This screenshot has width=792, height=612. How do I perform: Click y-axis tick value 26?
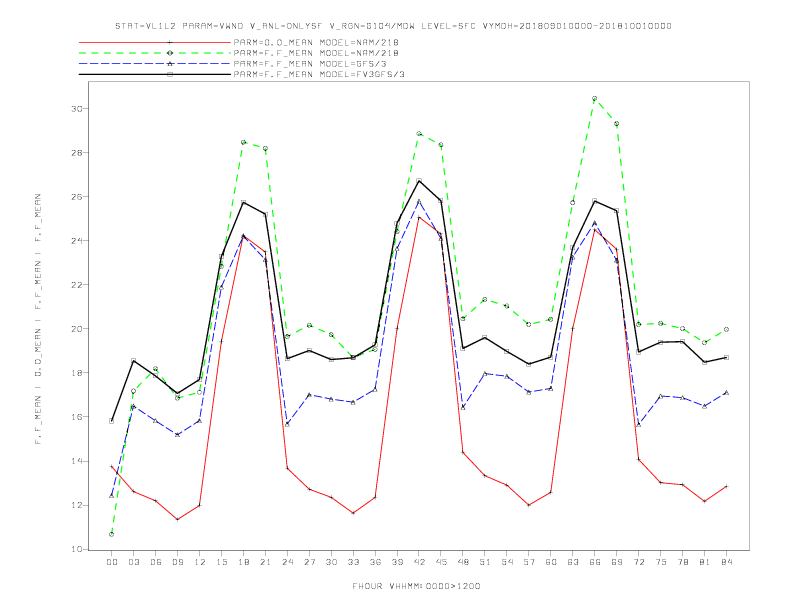click(x=78, y=196)
